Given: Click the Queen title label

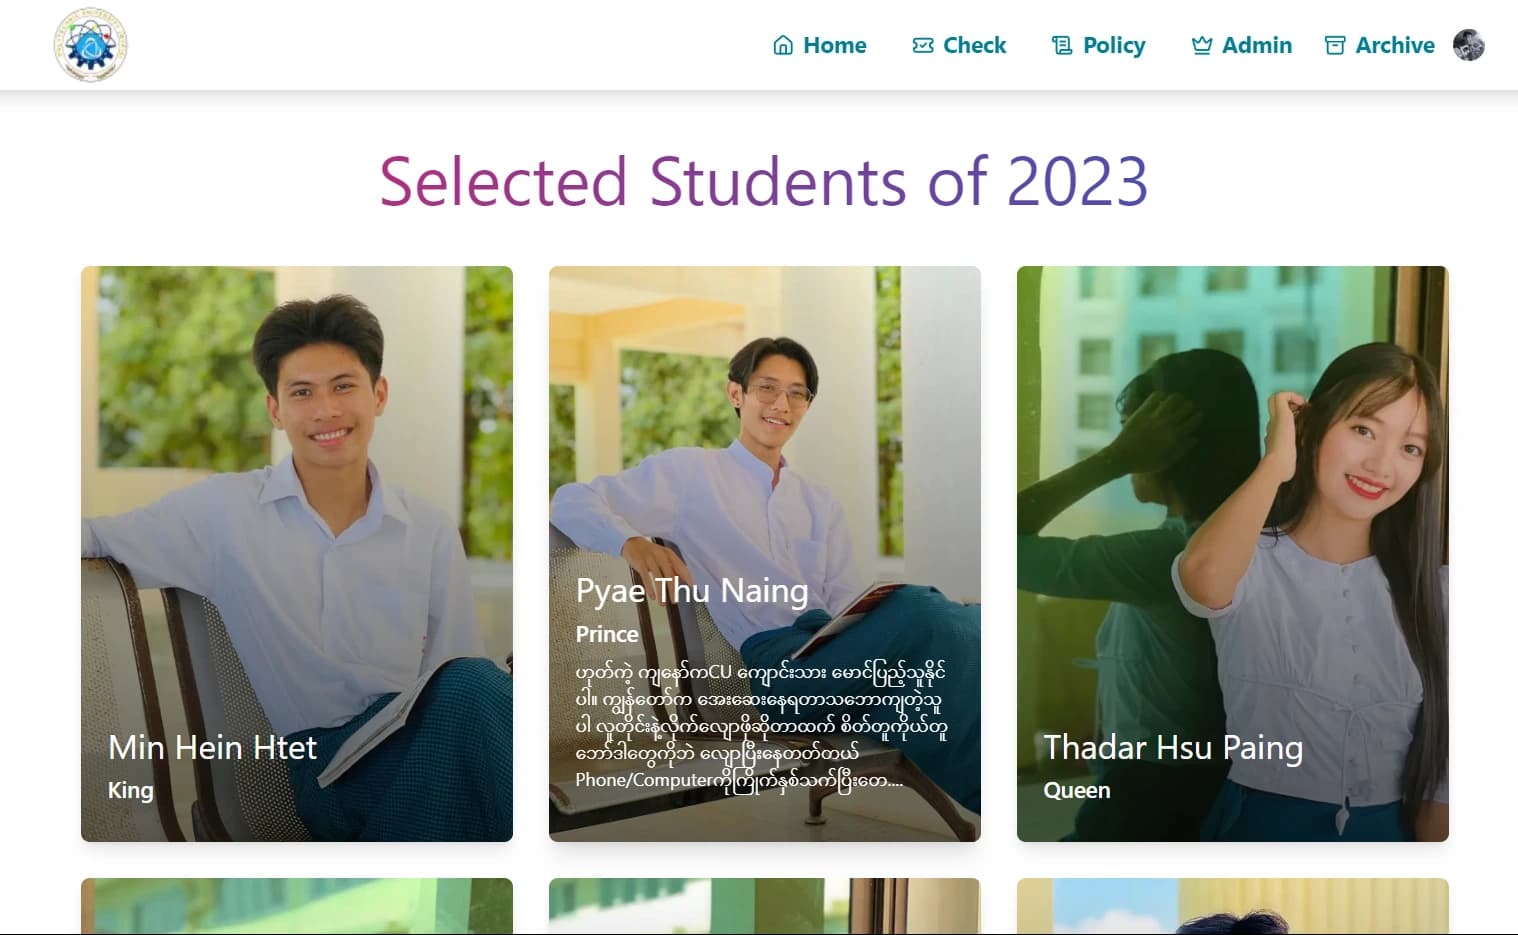Looking at the screenshot, I should coord(1076,790).
